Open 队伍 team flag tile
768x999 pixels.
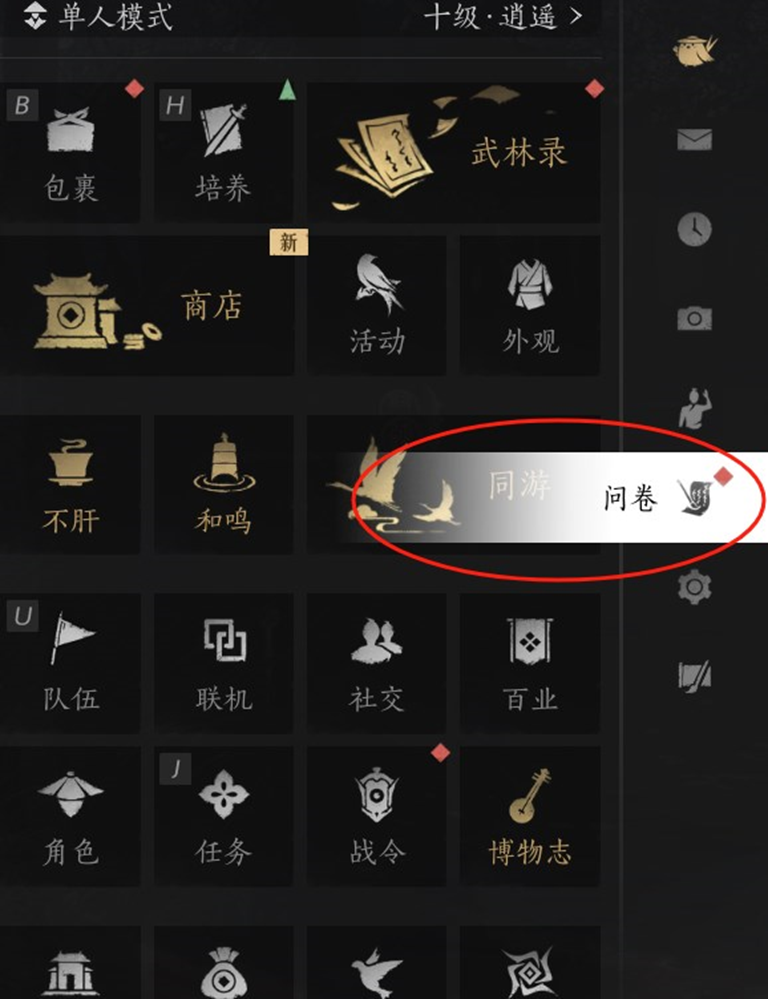click(x=70, y=663)
